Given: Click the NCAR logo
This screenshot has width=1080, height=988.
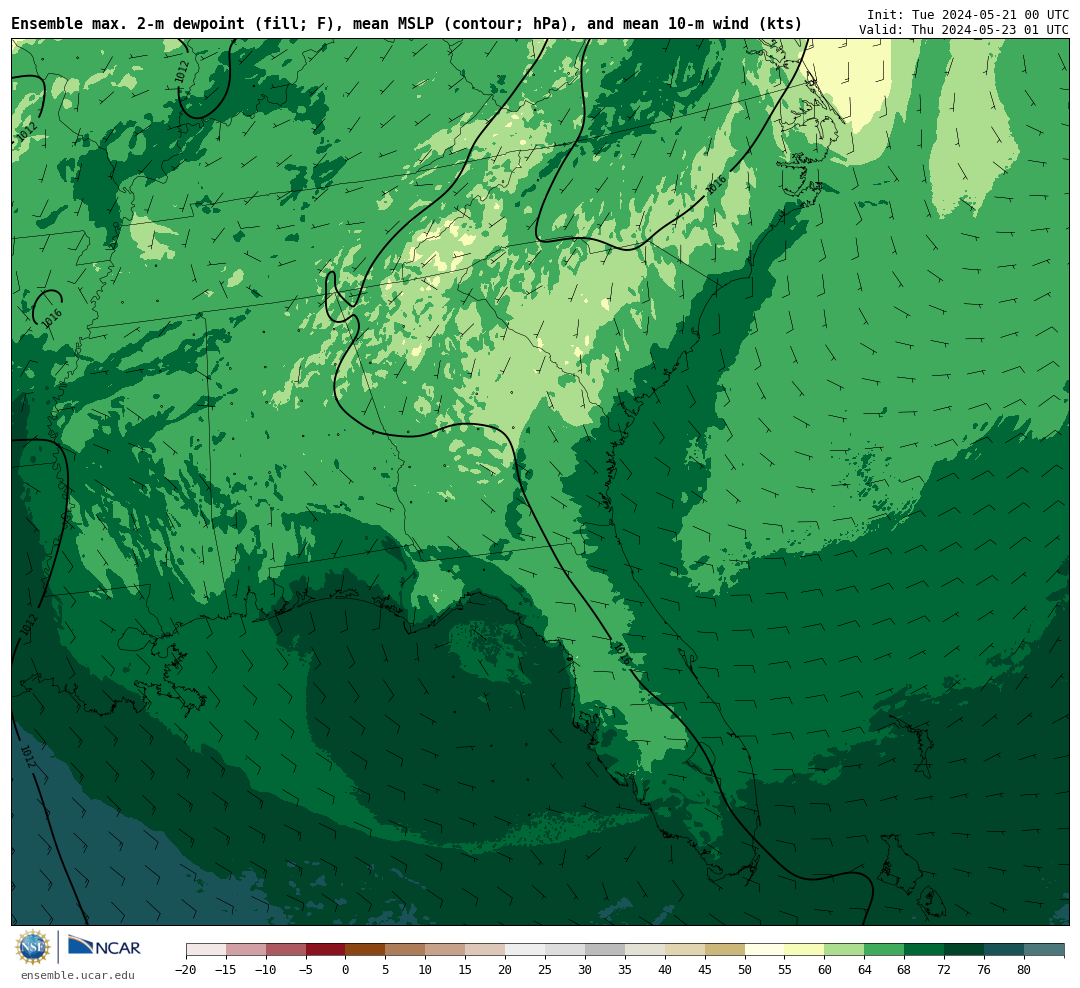Looking at the screenshot, I should pyautogui.click(x=105, y=947).
